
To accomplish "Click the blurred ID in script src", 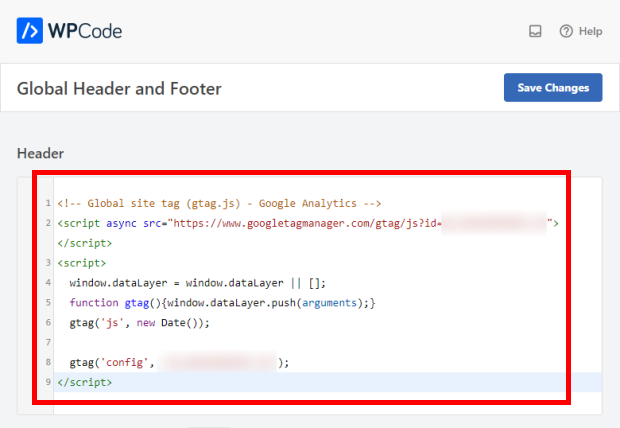I will click(x=495, y=223).
